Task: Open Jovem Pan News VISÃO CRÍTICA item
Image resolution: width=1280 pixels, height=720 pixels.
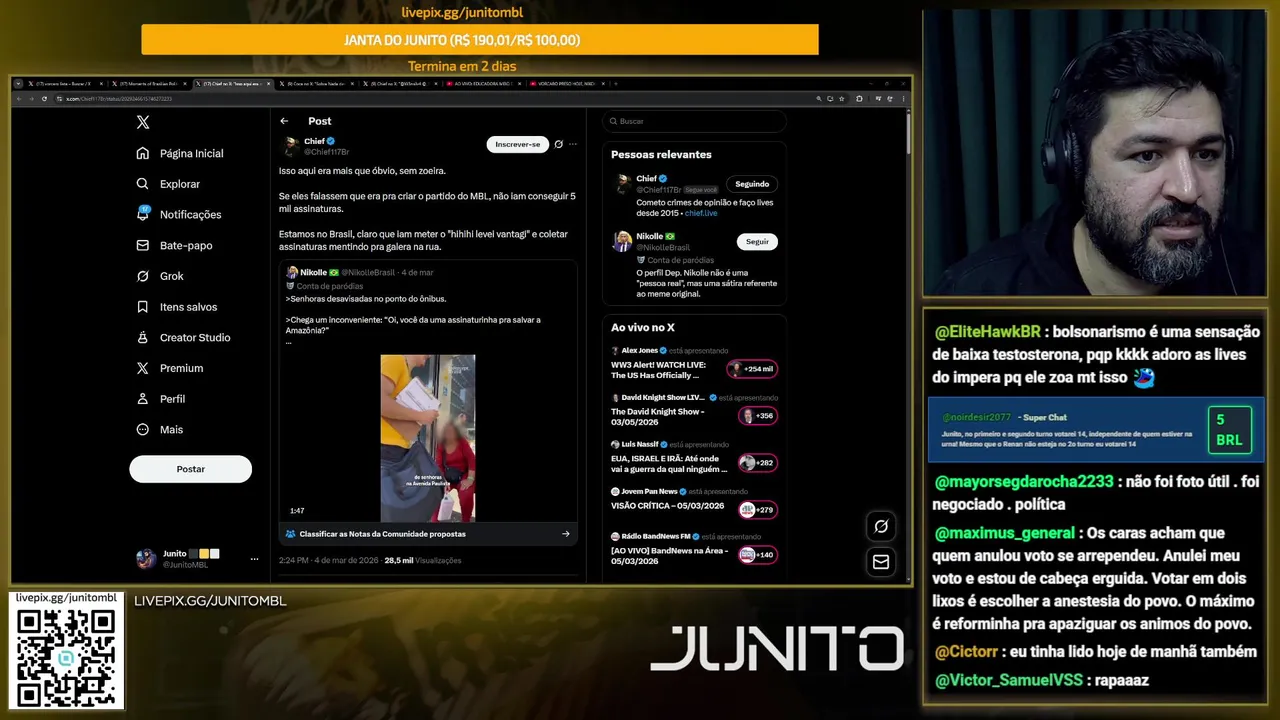Action: [695, 502]
